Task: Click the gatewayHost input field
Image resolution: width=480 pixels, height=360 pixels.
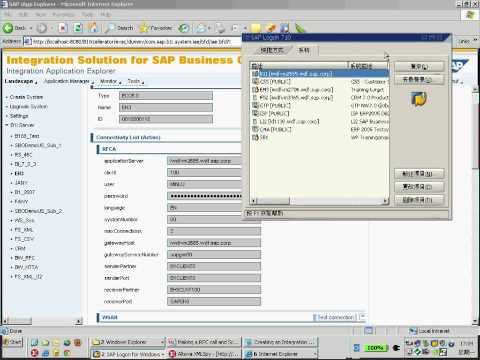Action: click(214, 243)
